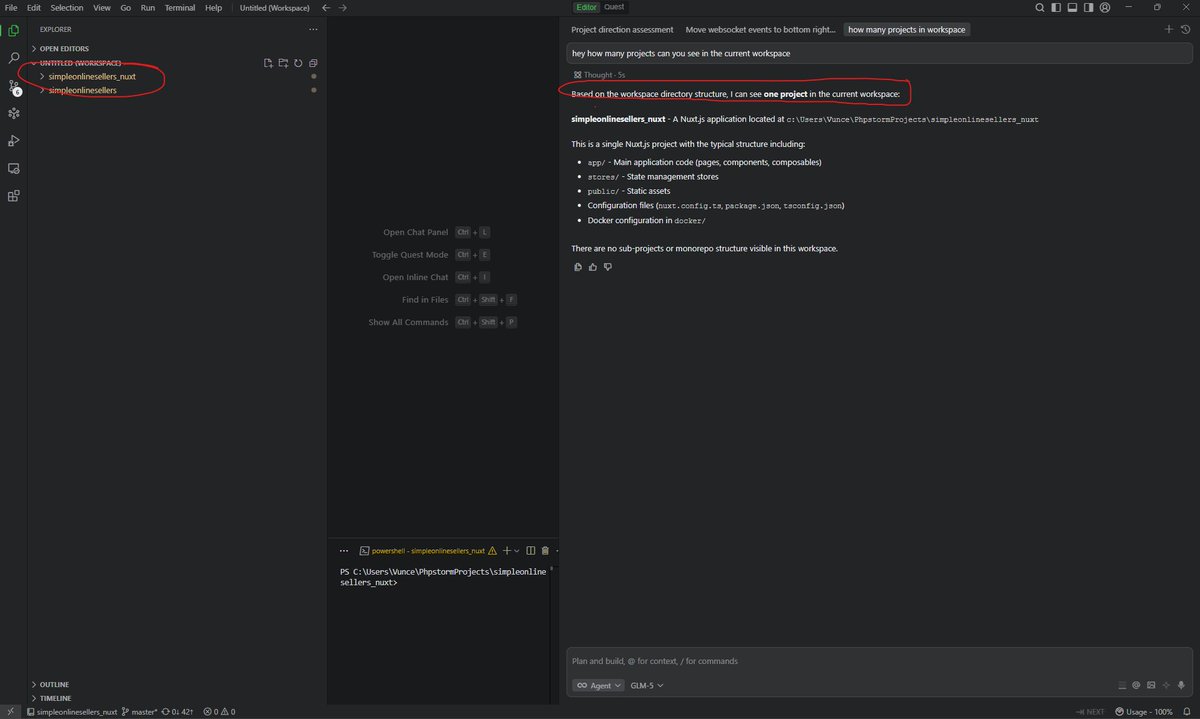Click the search icon in title bar
1200x719 pixels.
click(x=1040, y=7)
